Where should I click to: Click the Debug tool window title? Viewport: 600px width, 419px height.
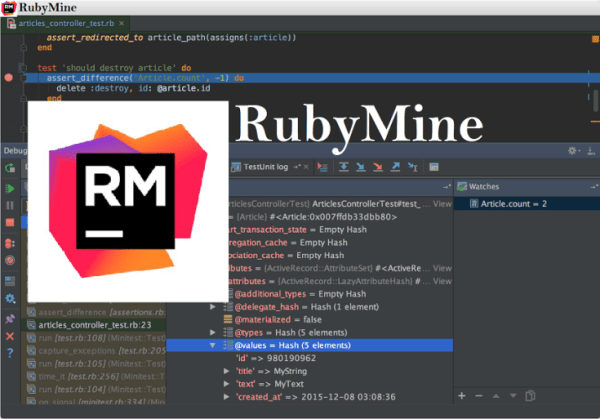(15, 151)
